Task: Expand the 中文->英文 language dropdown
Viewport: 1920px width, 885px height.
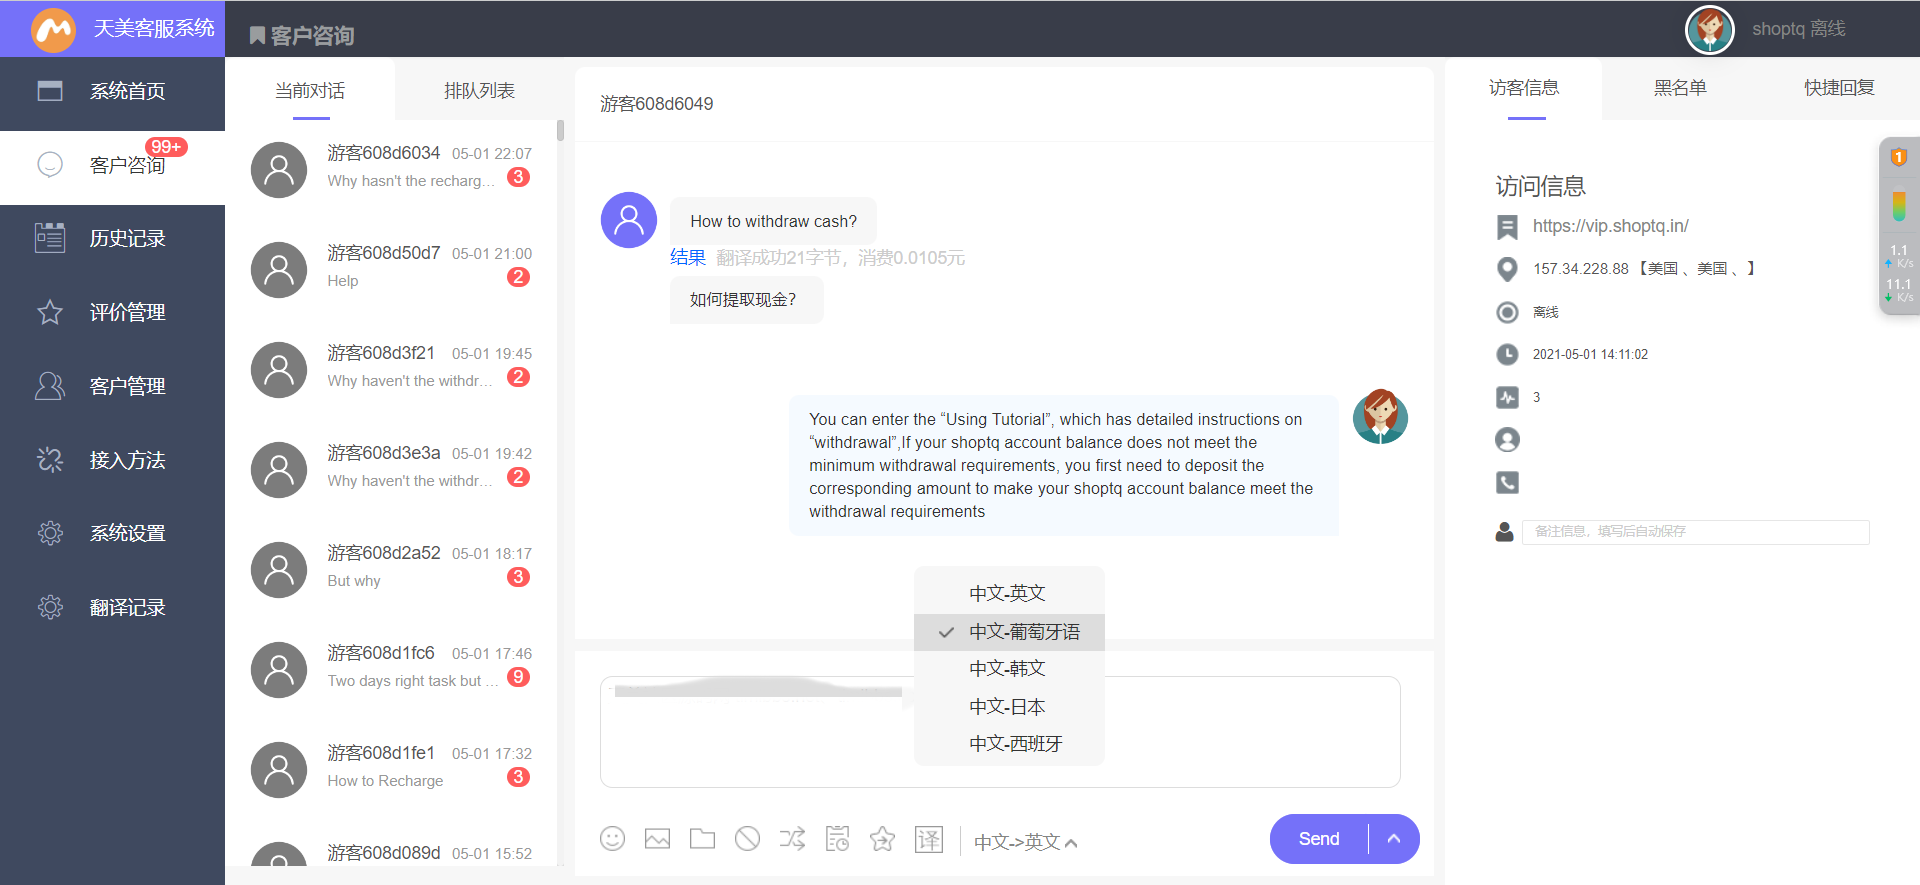Action: [x=1025, y=842]
